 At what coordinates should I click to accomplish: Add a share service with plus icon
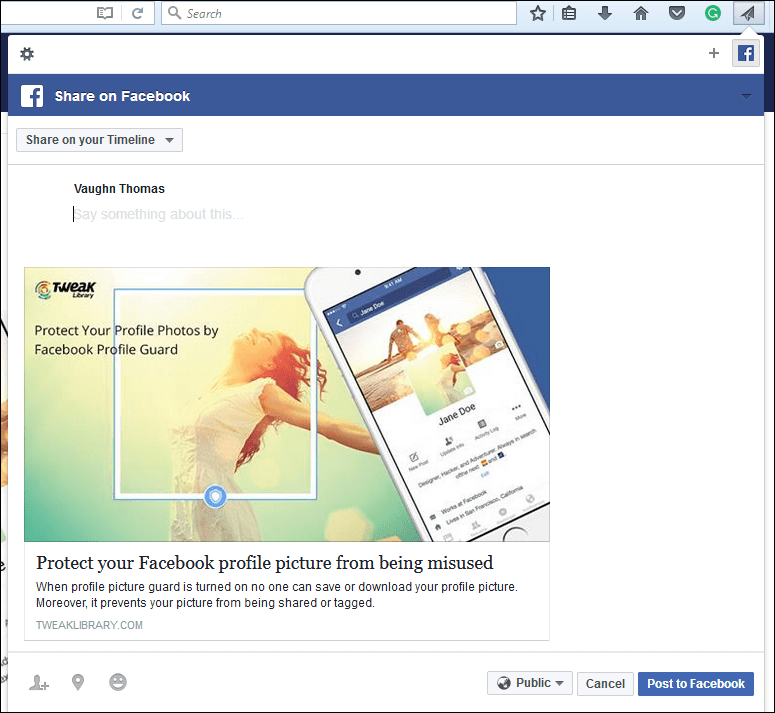point(714,53)
